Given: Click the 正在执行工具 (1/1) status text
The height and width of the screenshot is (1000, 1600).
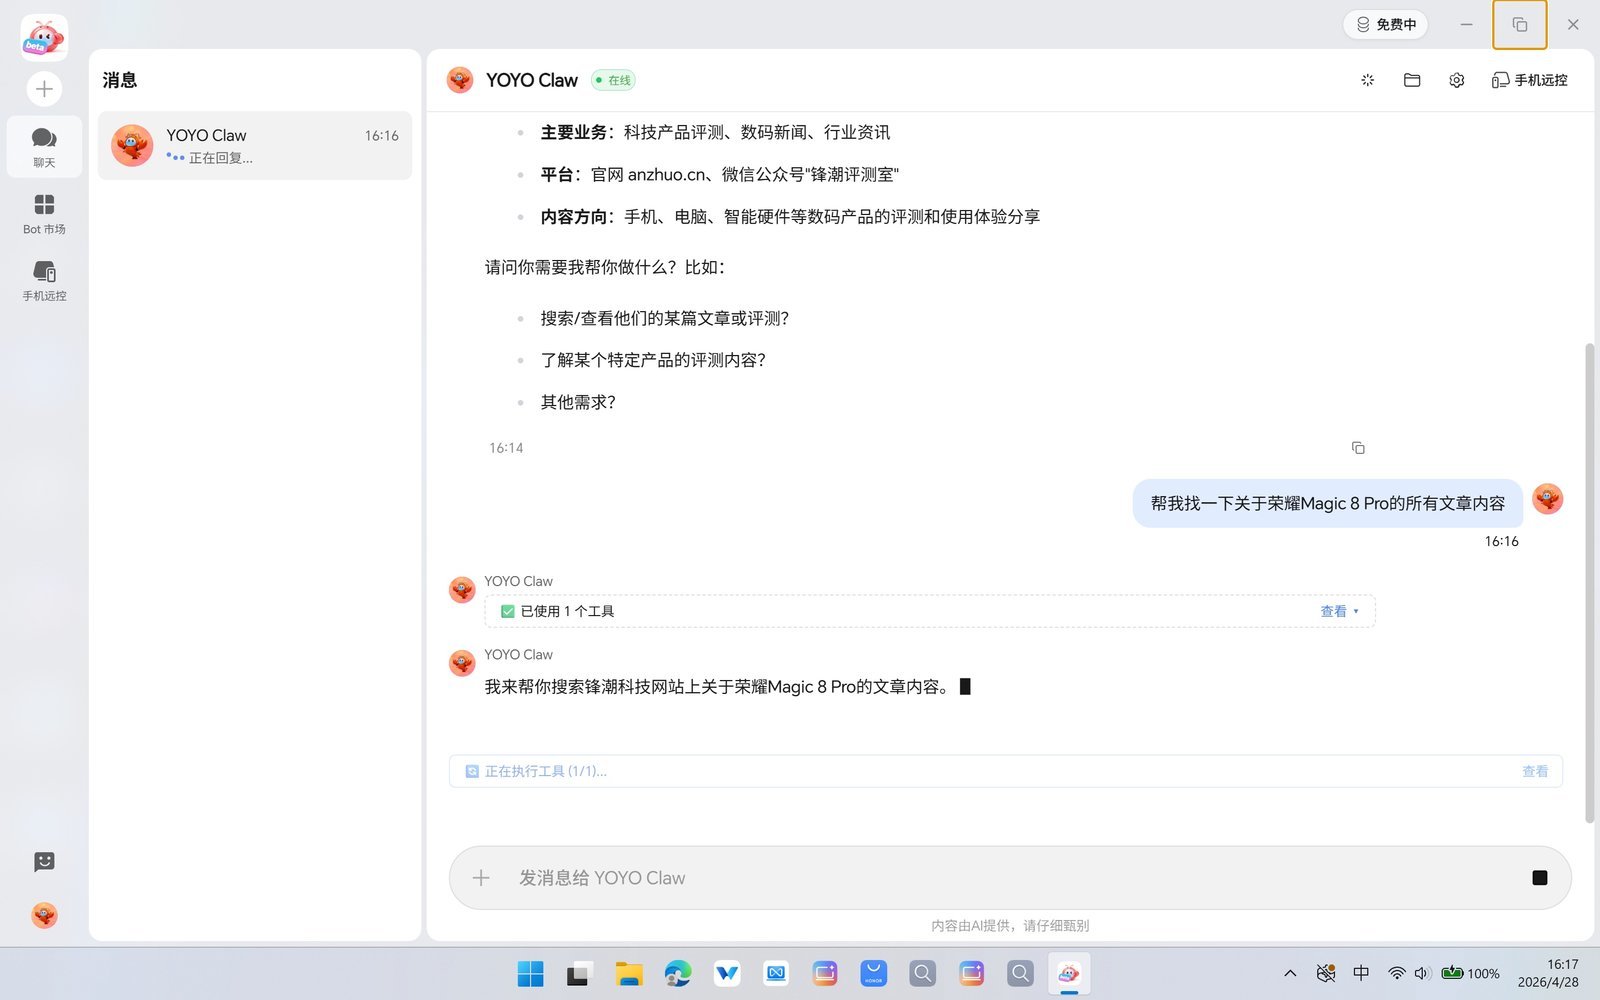Looking at the screenshot, I should click(546, 771).
